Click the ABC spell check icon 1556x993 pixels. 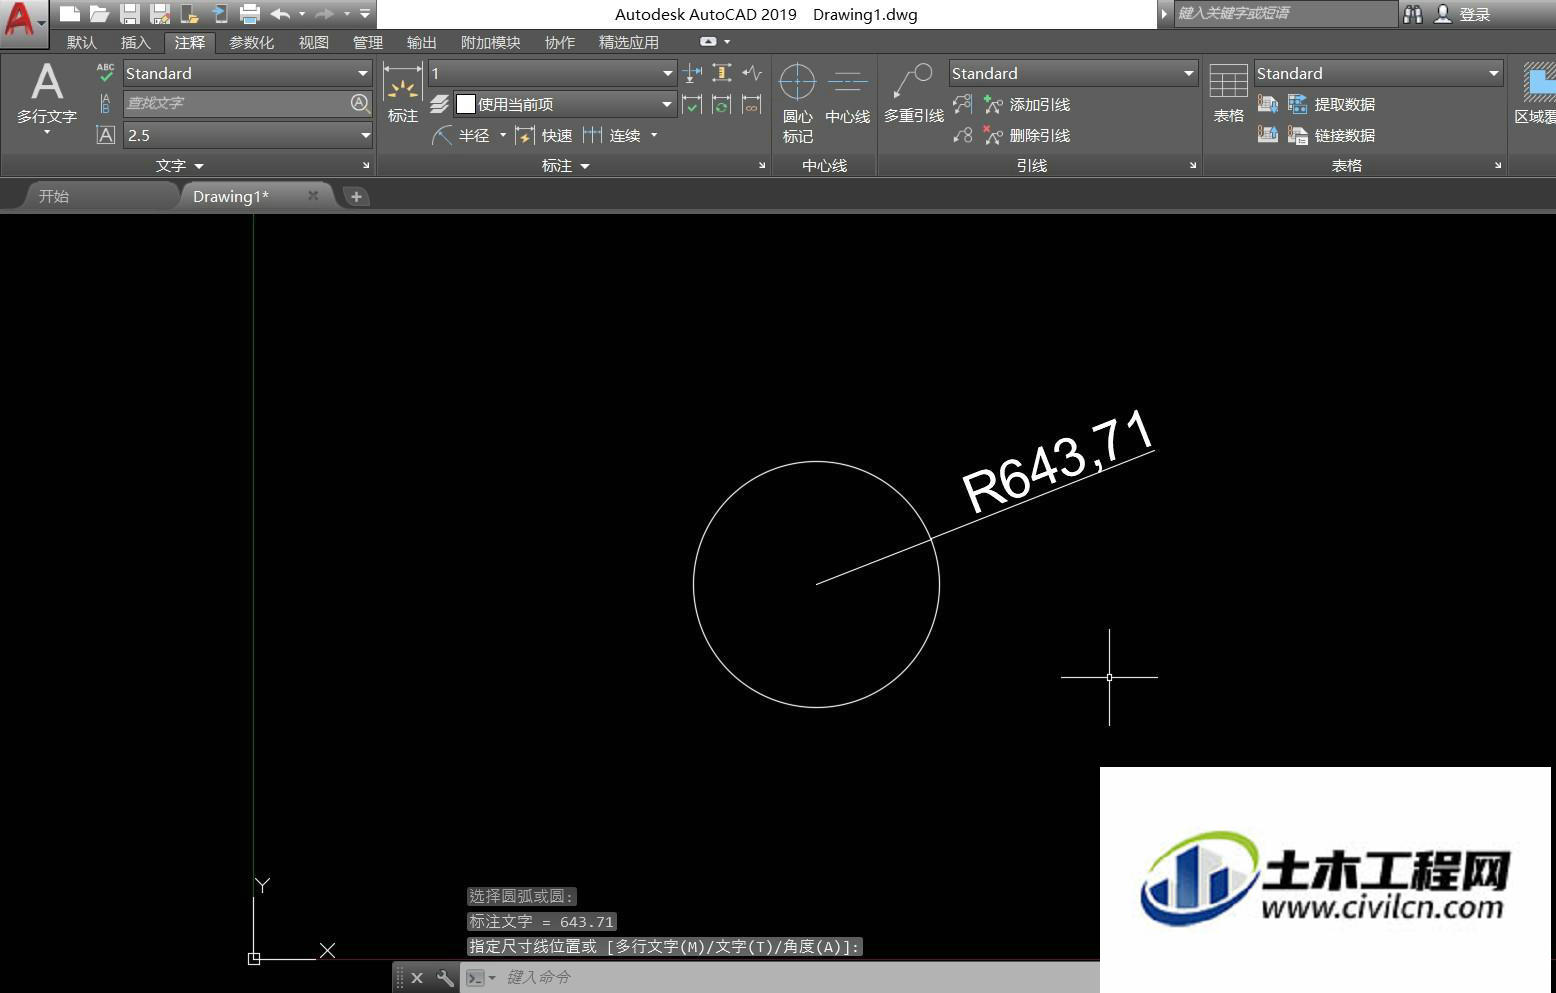pyautogui.click(x=105, y=73)
